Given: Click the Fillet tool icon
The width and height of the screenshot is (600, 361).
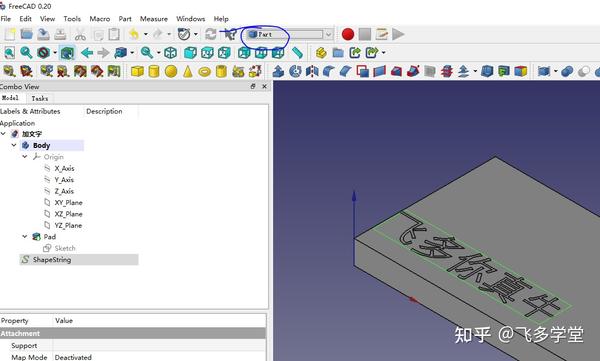Looking at the screenshot, I should click(x=329, y=71).
